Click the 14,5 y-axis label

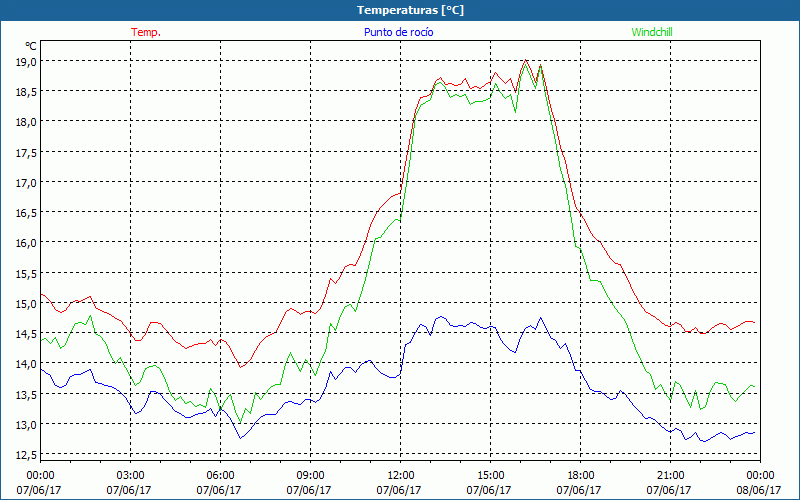pos(26,333)
